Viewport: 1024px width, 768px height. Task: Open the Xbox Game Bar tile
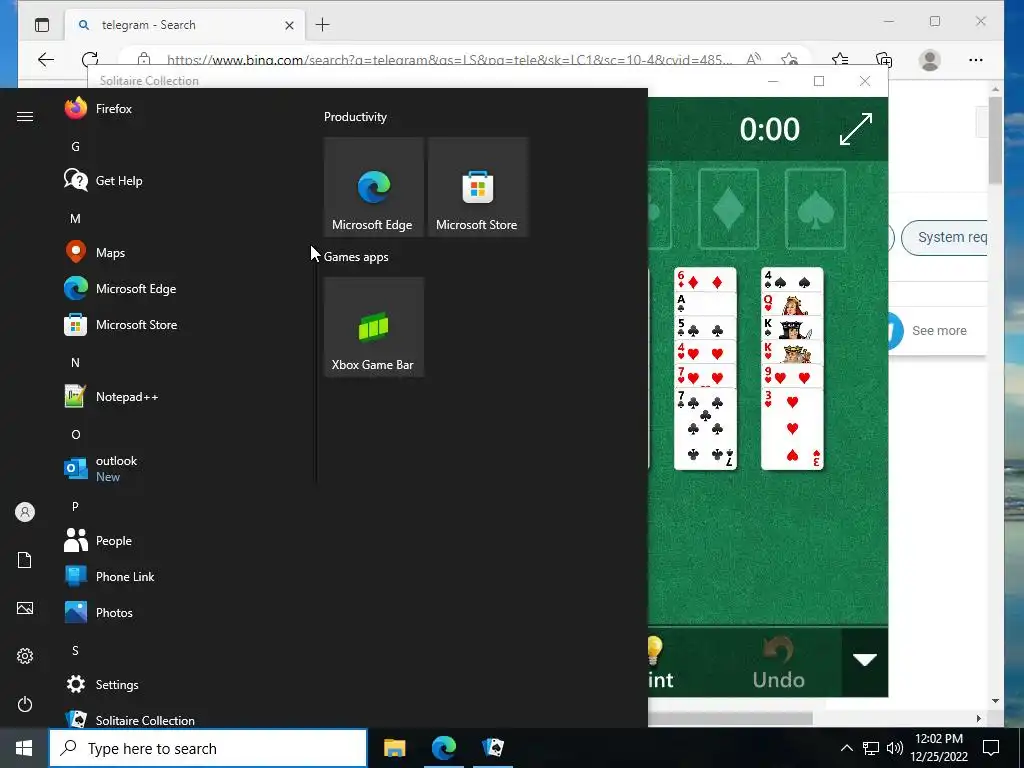(x=374, y=327)
